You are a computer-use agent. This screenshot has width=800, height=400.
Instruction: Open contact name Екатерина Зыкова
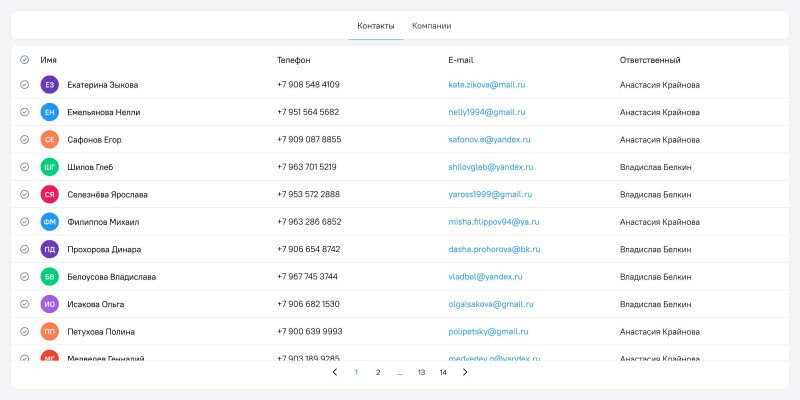coord(103,85)
